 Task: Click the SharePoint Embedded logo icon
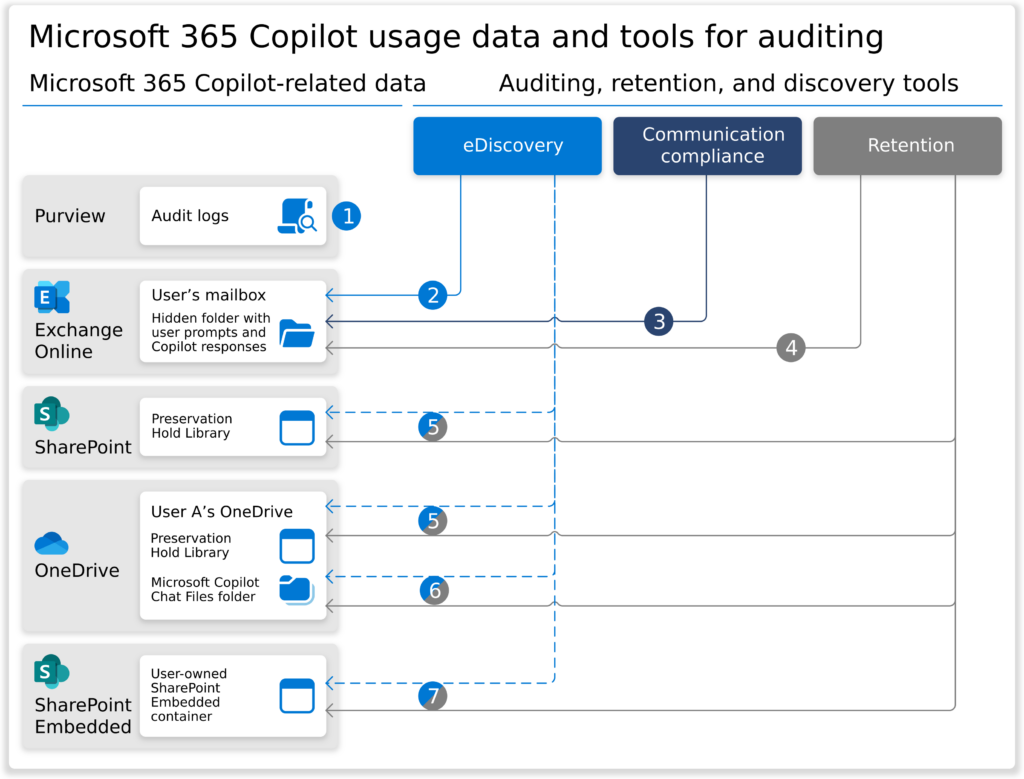click(52, 671)
